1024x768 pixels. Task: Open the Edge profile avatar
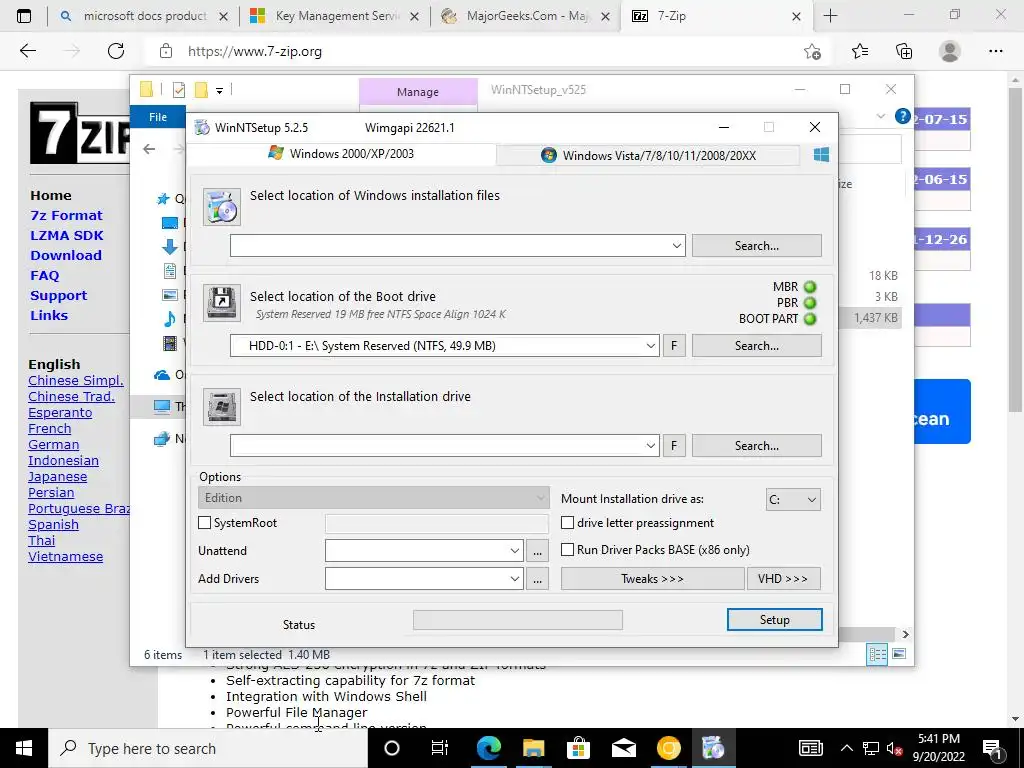950,51
